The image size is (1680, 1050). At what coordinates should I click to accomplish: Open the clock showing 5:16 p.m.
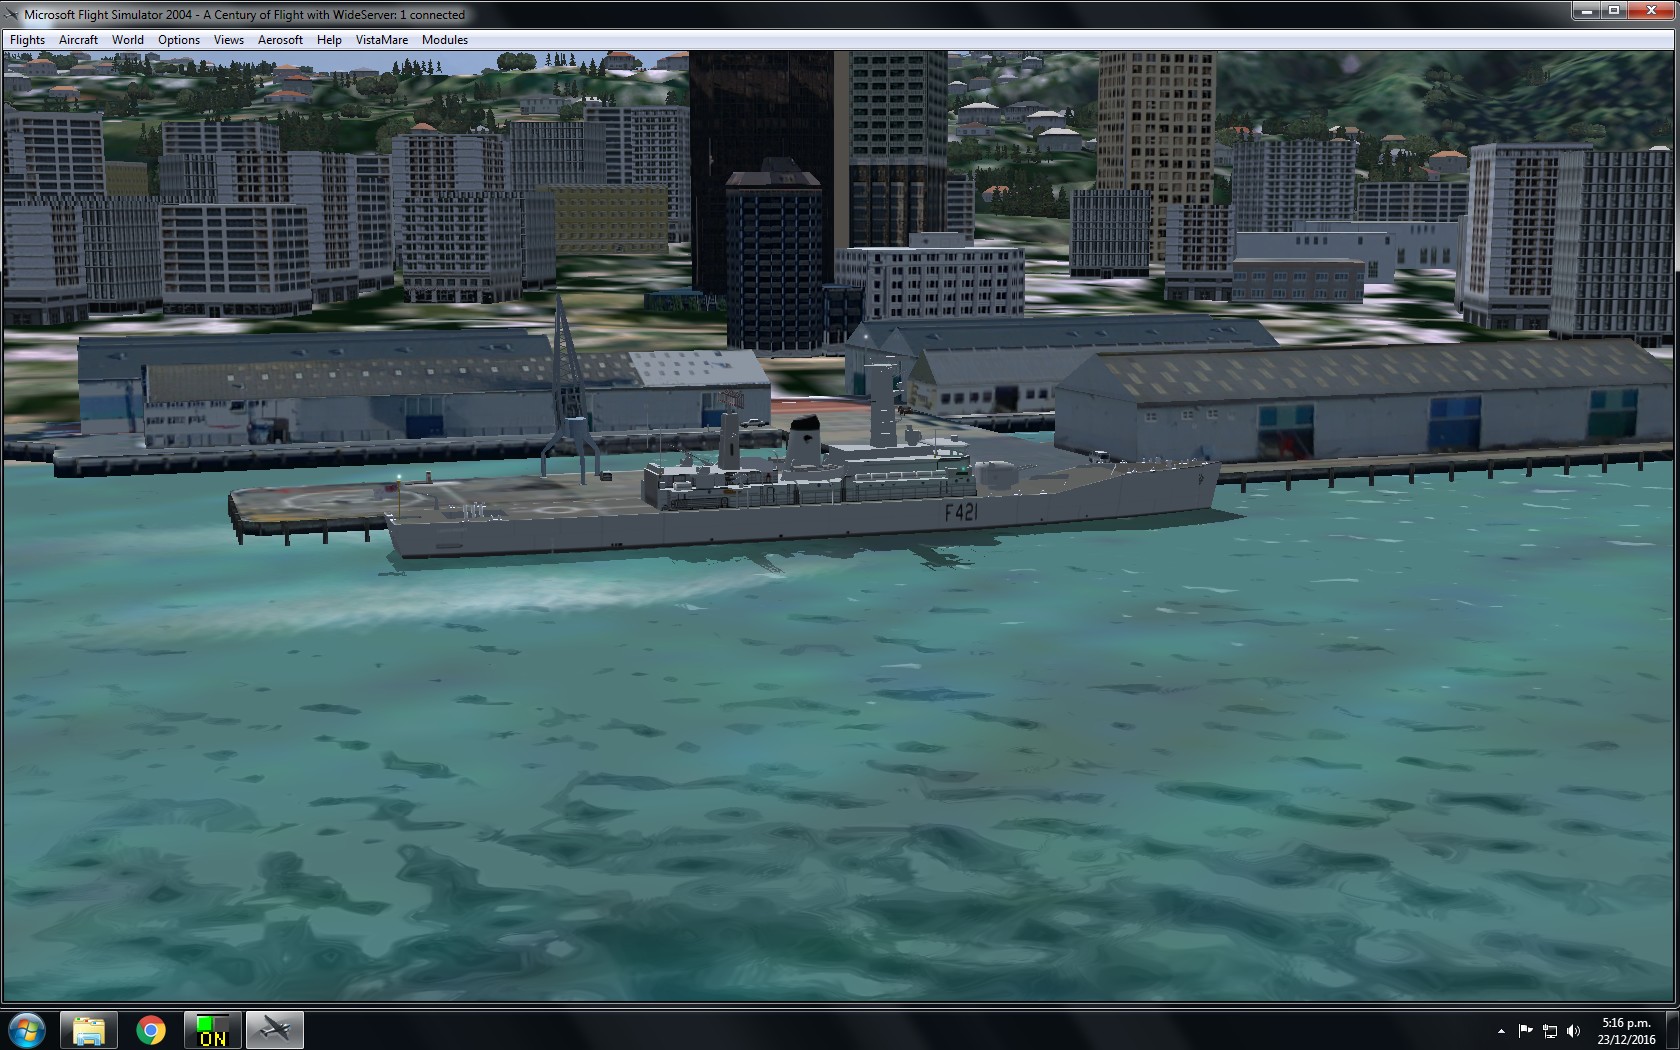point(1626,1031)
